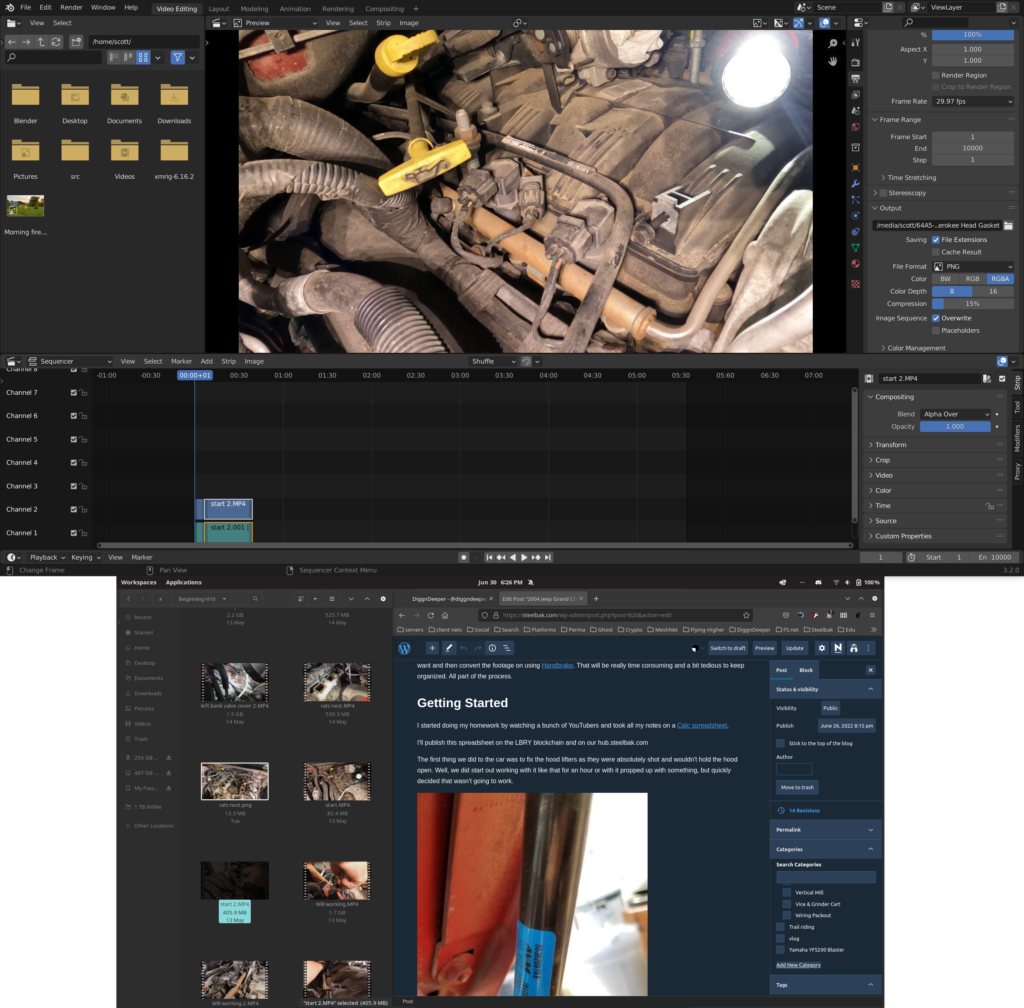Open the Blend mode Alpha Over dropdown
Viewport: 1024px width, 1008px height.
click(955, 414)
